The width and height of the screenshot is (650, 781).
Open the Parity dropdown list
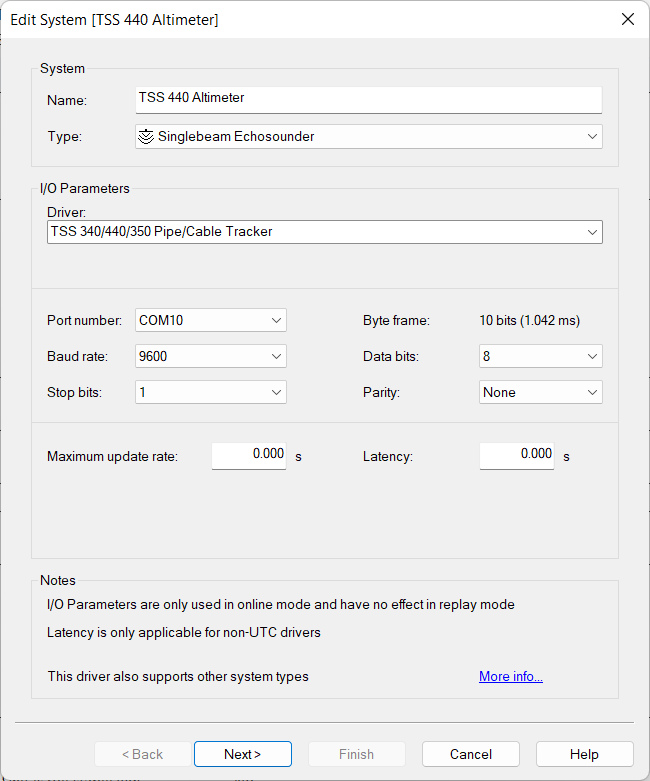click(x=540, y=392)
